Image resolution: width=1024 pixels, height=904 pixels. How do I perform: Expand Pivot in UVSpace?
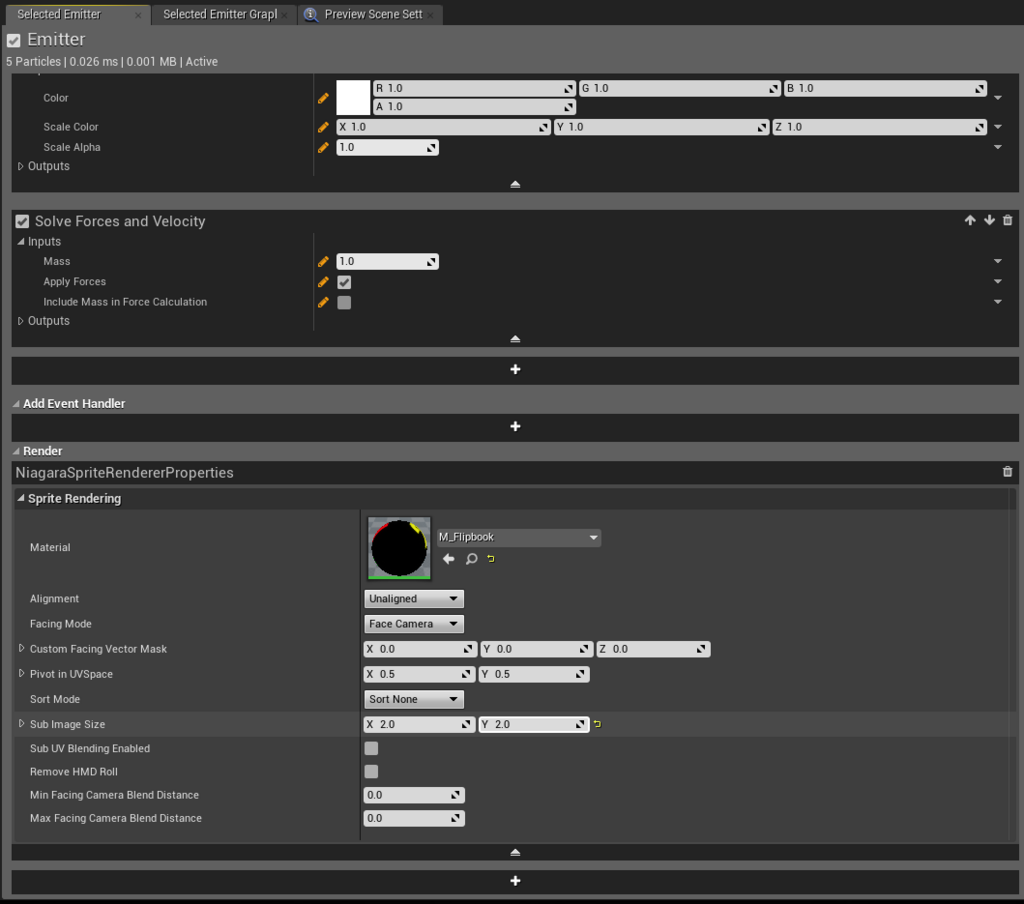pos(22,673)
